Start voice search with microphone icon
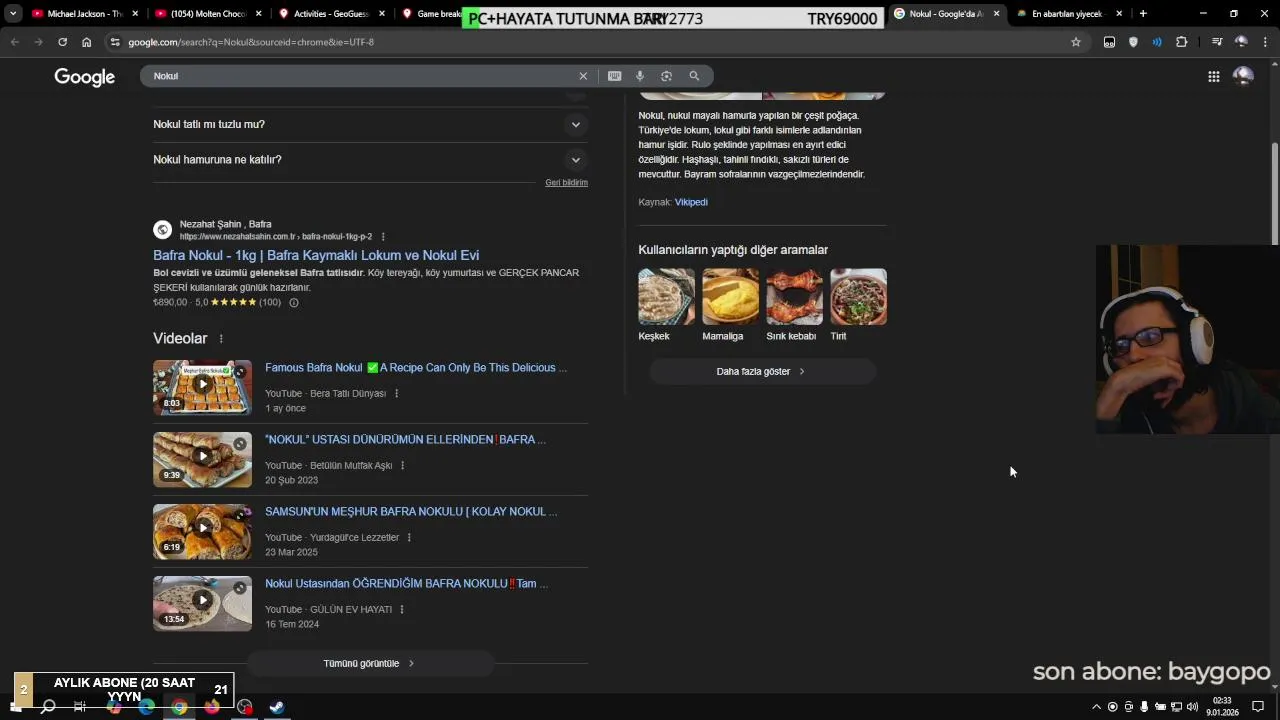Screen dimensions: 1280x720 (x=640, y=76)
